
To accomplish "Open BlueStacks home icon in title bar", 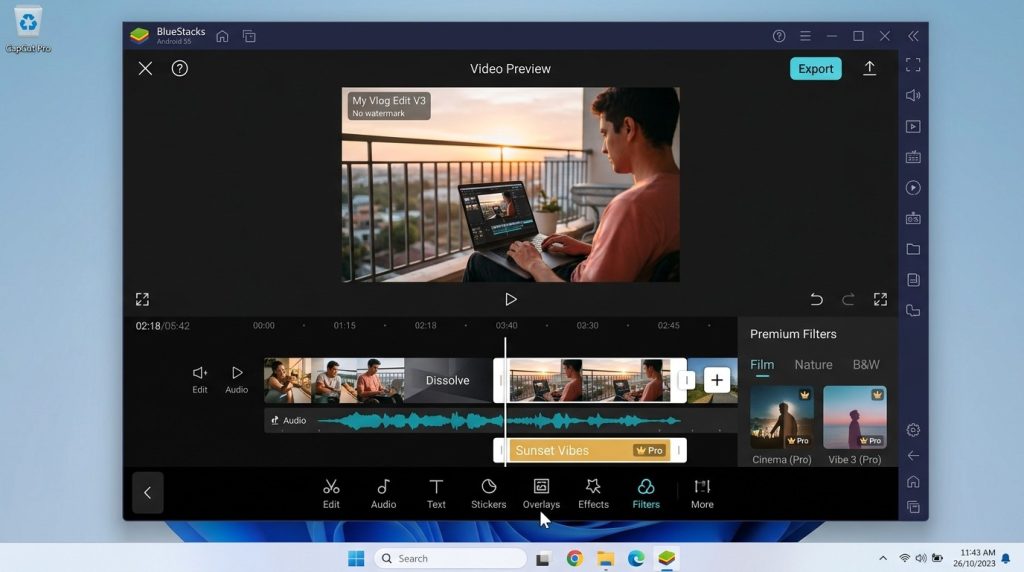I will (x=222, y=36).
